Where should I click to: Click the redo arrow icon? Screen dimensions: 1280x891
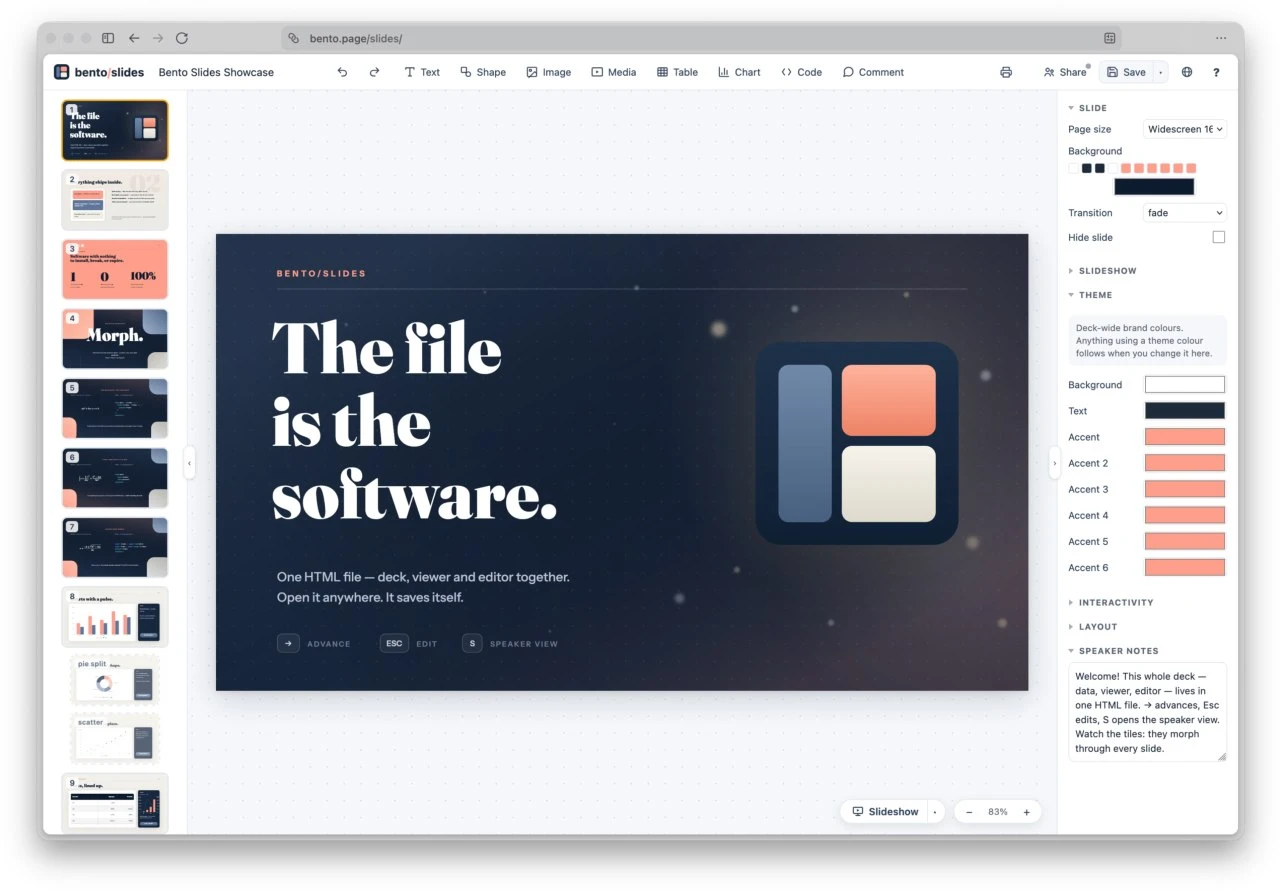click(x=374, y=72)
